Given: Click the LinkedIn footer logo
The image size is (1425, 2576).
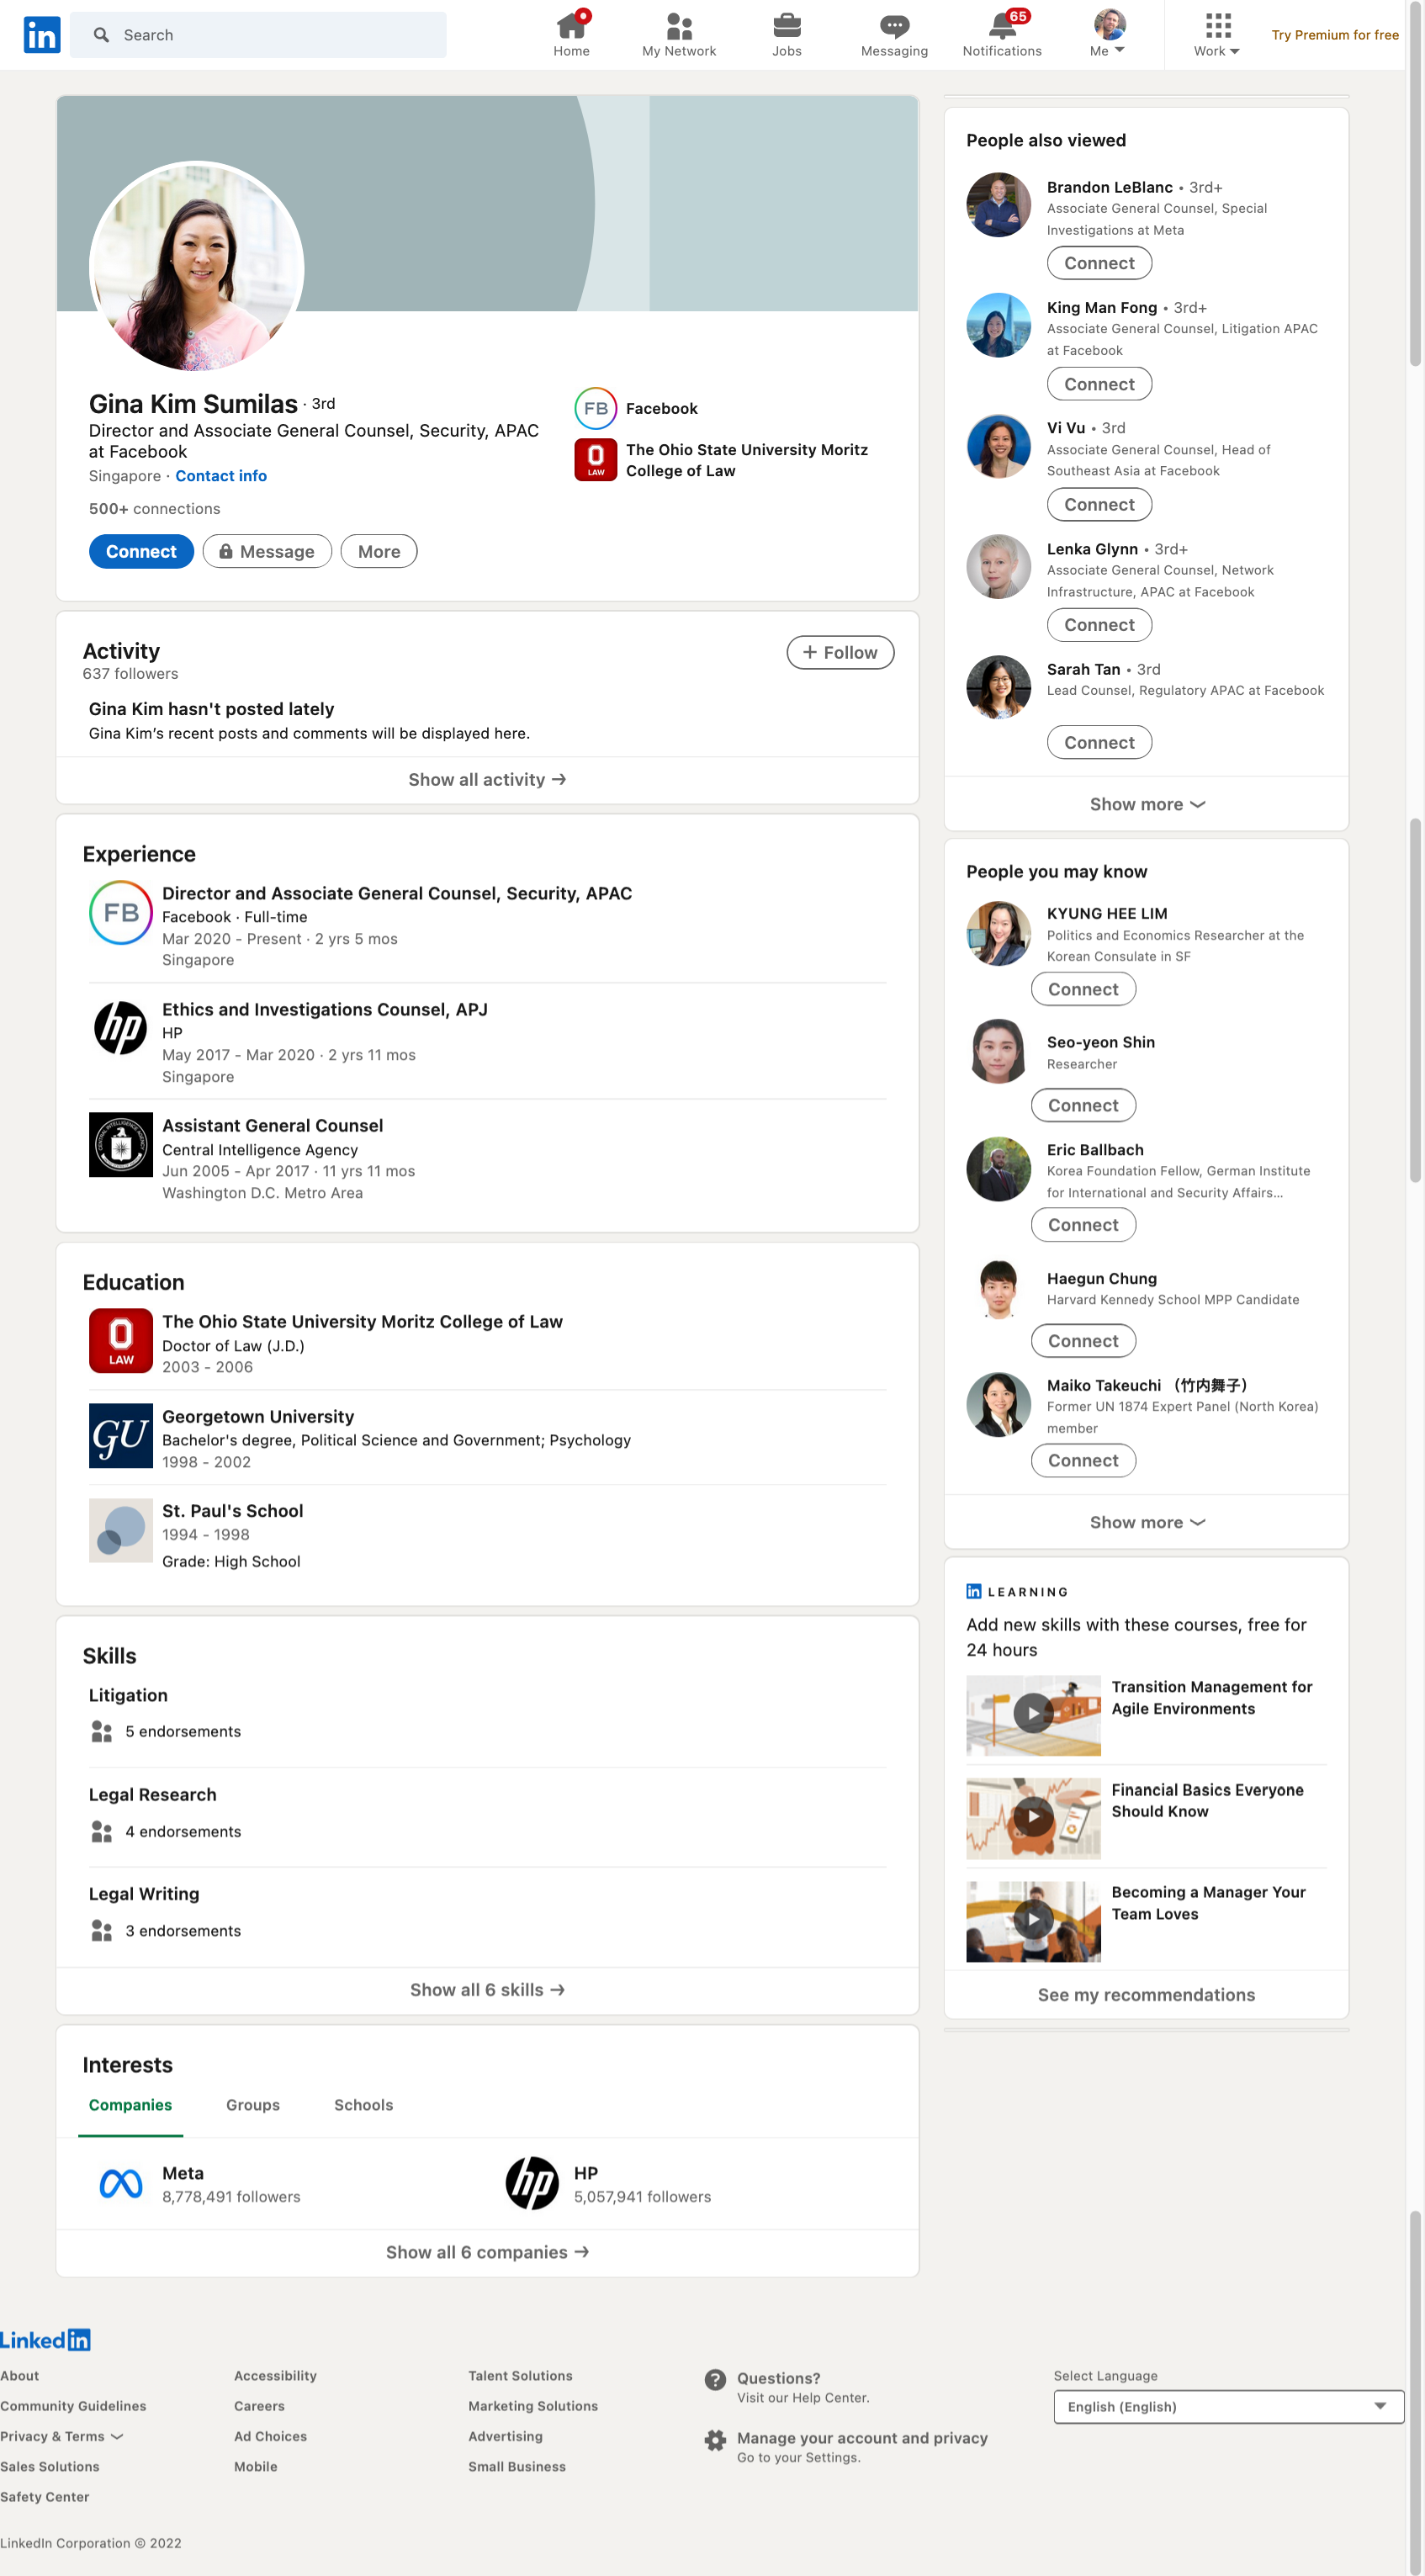Looking at the screenshot, I should click(x=45, y=2340).
